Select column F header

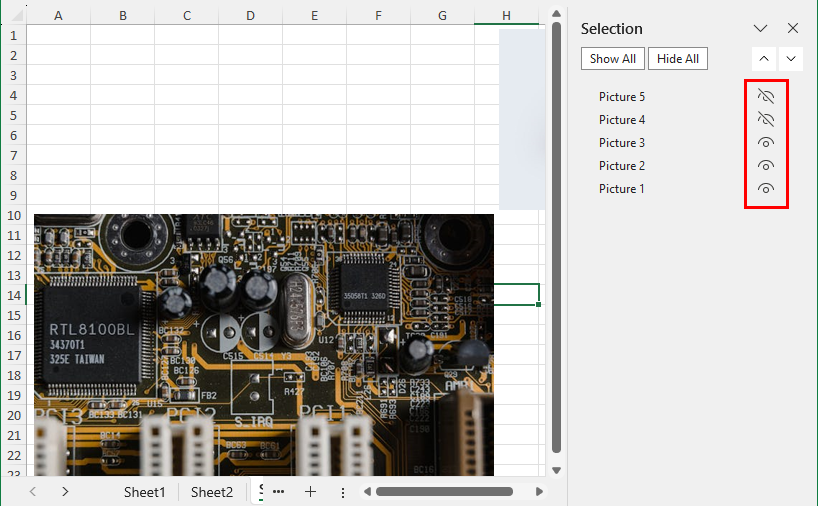coord(378,16)
